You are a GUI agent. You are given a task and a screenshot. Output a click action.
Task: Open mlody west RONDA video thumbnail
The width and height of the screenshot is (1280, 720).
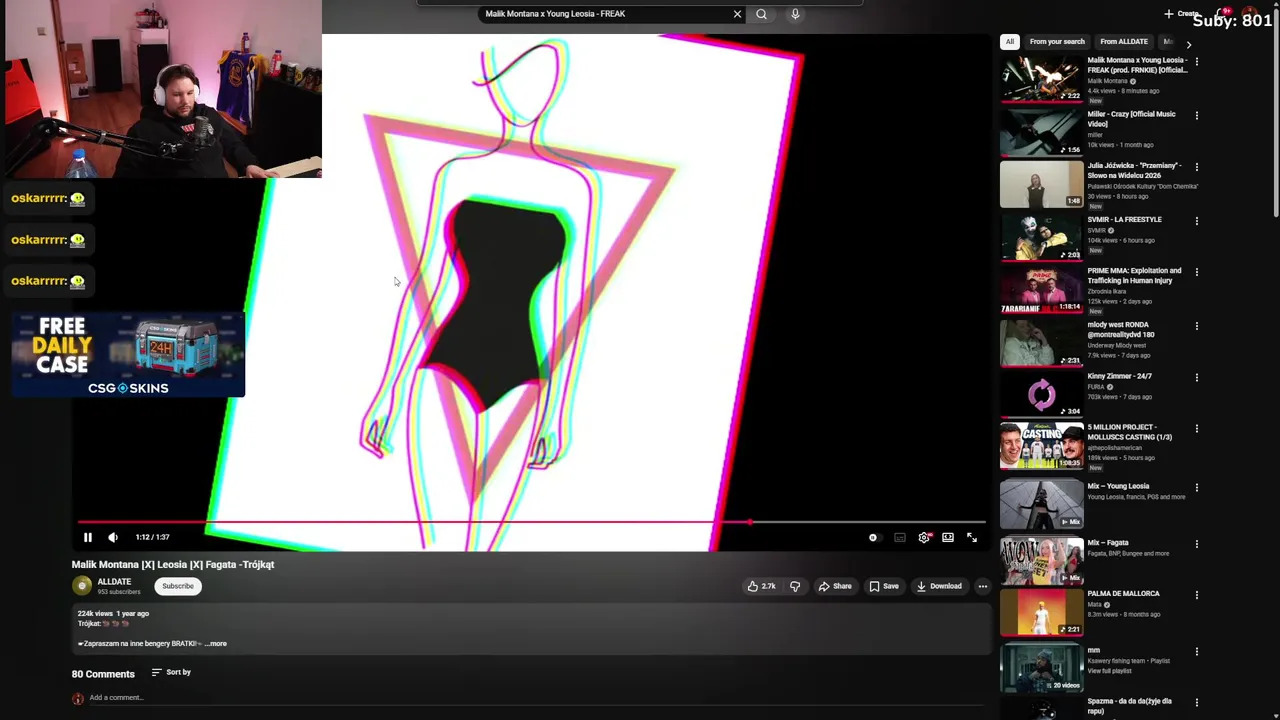coord(1041,343)
